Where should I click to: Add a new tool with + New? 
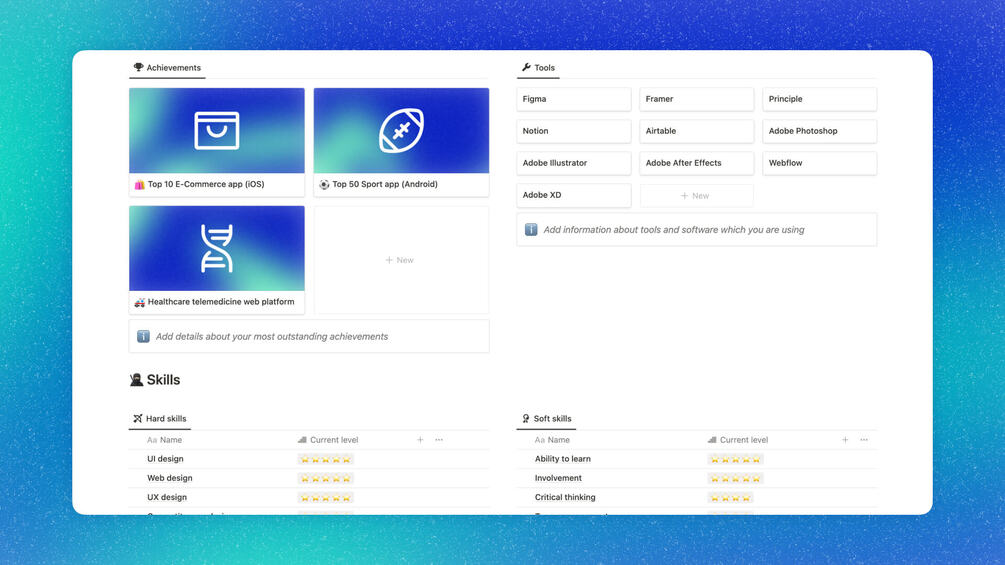point(697,195)
